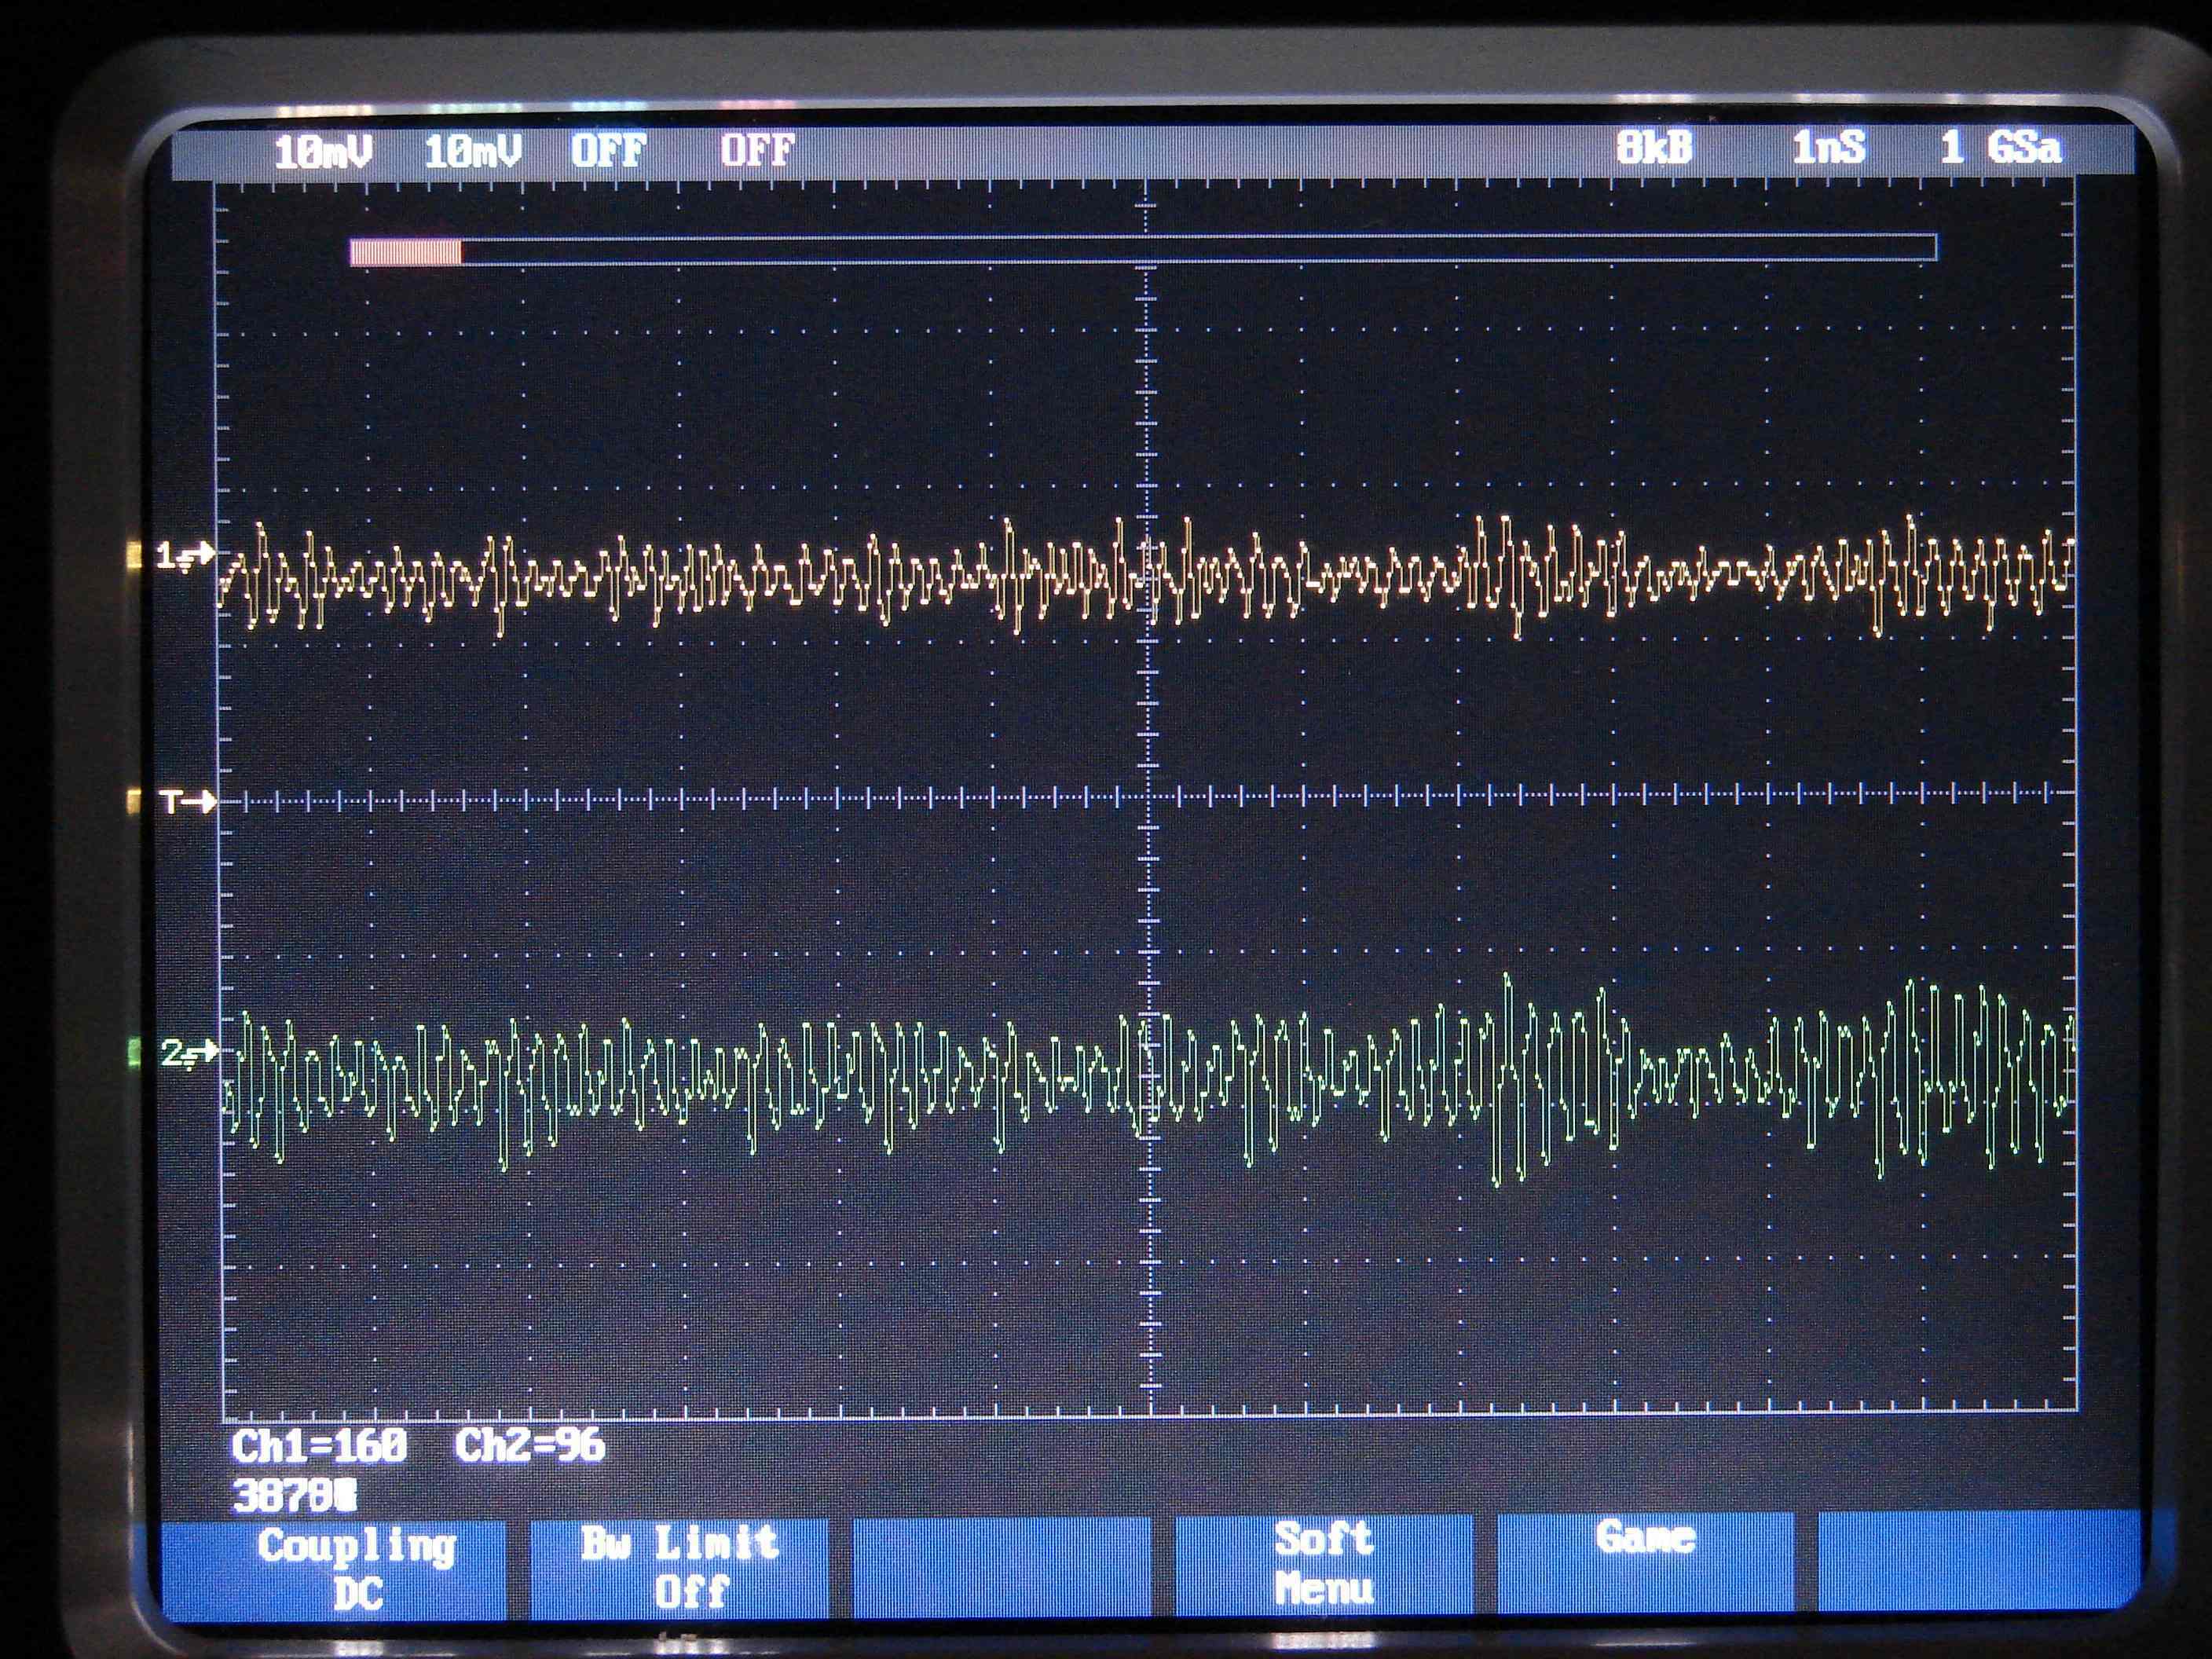The height and width of the screenshot is (1659, 2212).
Task: Click the second OFF channel indicator
Action: pos(757,151)
